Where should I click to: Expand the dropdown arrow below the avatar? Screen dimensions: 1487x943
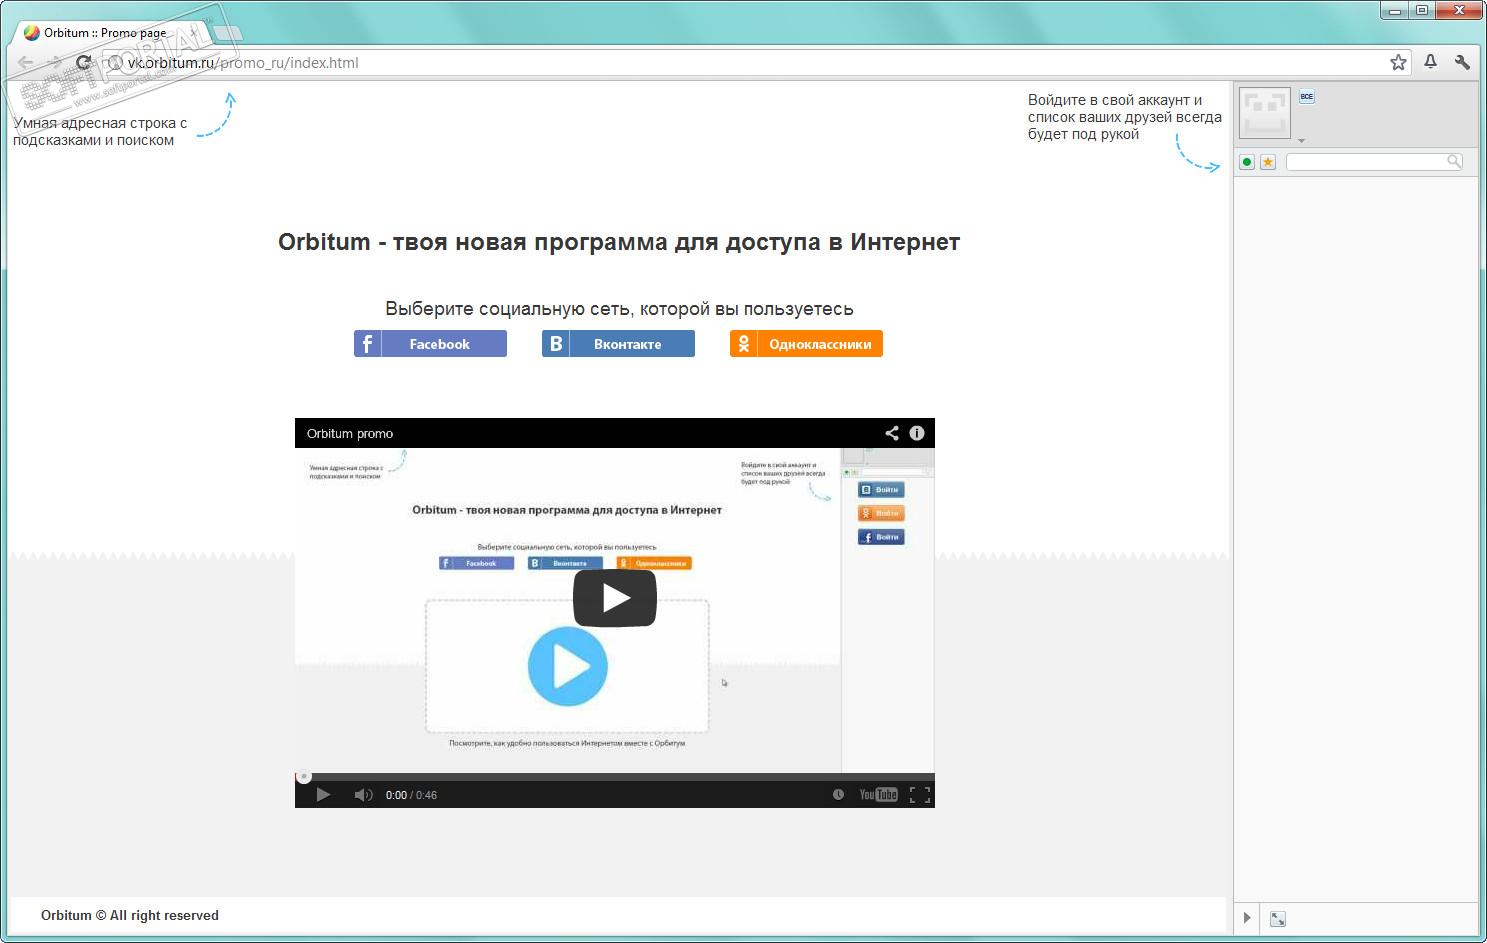coord(1301,141)
